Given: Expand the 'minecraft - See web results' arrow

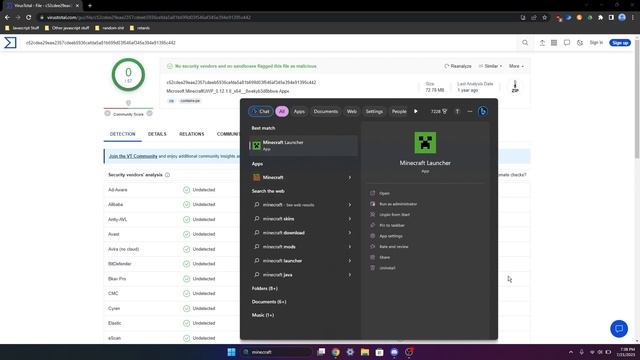Looking at the screenshot, I should click(x=350, y=205).
